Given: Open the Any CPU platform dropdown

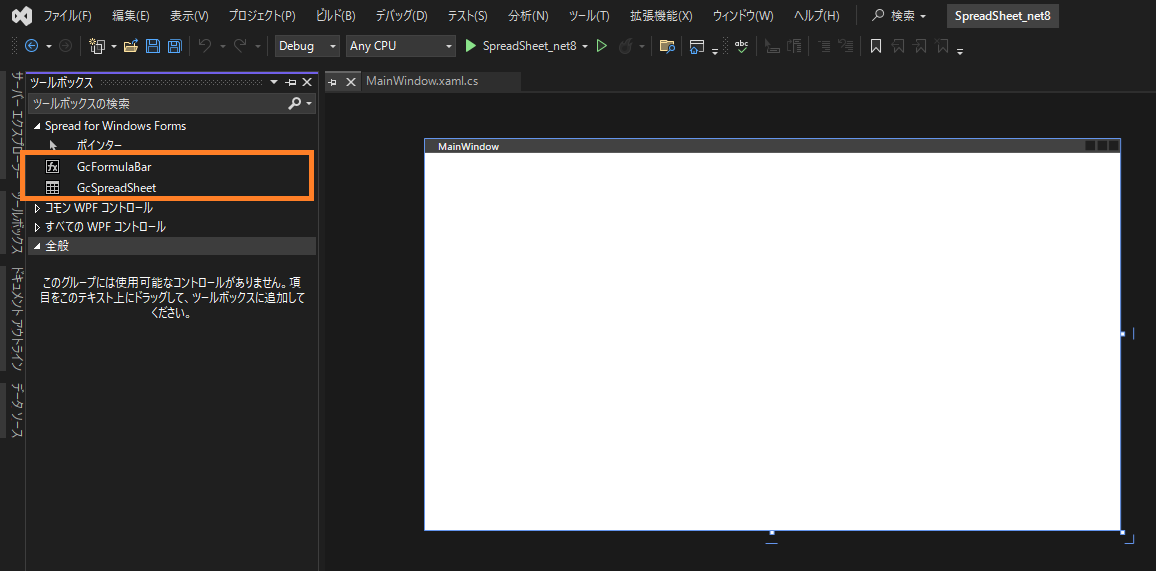Looking at the screenshot, I should (400, 46).
